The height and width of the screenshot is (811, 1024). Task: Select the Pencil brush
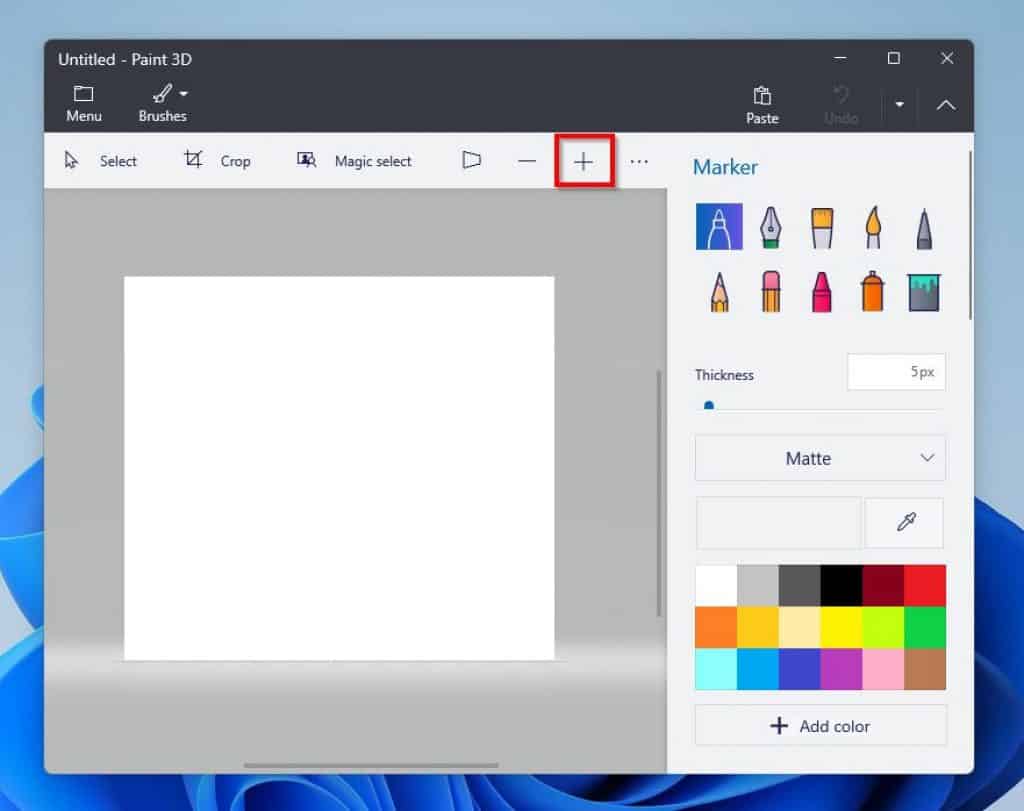(x=719, y=292)
